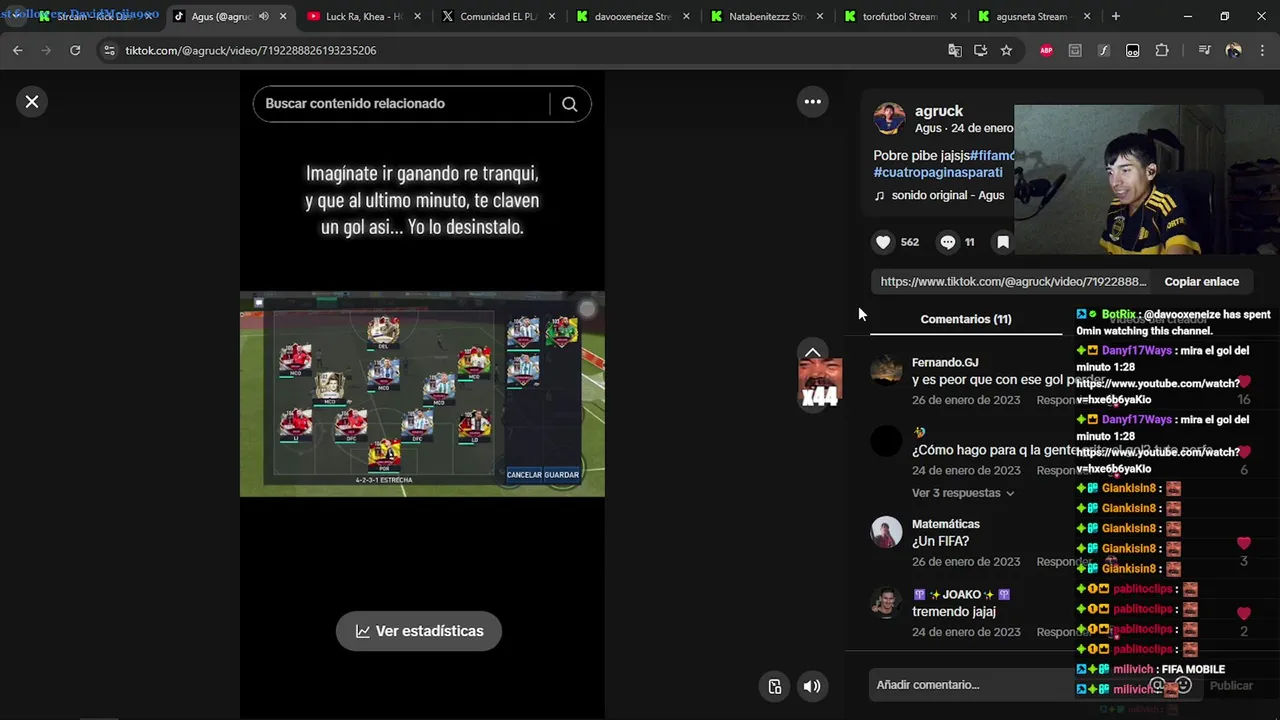This screenshot has width=1280, height=720.
Task: Click the 'Publicar' comment button
Action: click(1231, 686)
